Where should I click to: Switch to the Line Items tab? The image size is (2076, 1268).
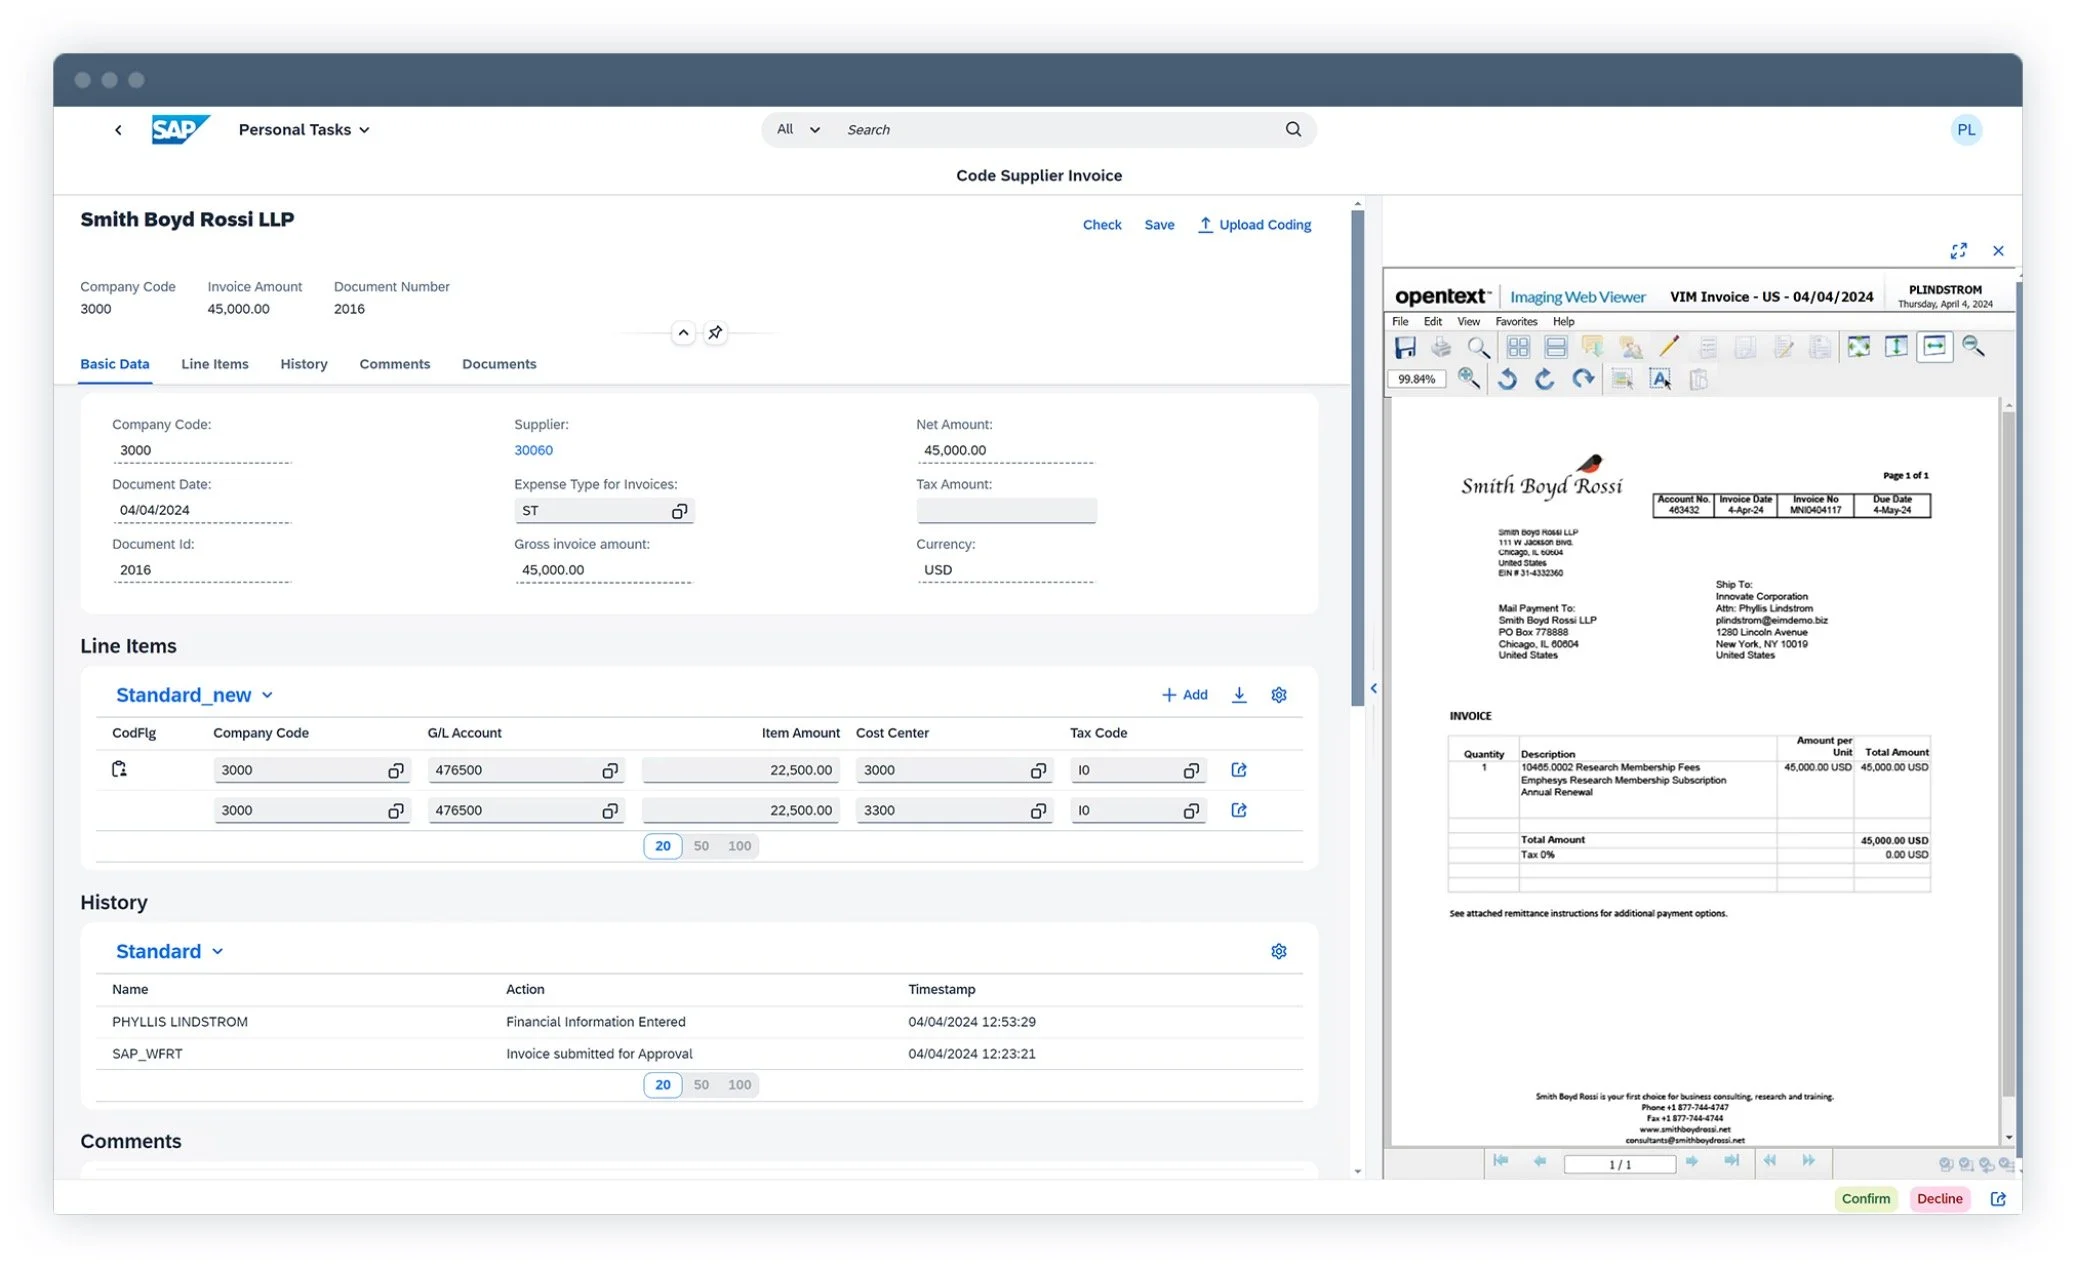click(x=214, y=364)
